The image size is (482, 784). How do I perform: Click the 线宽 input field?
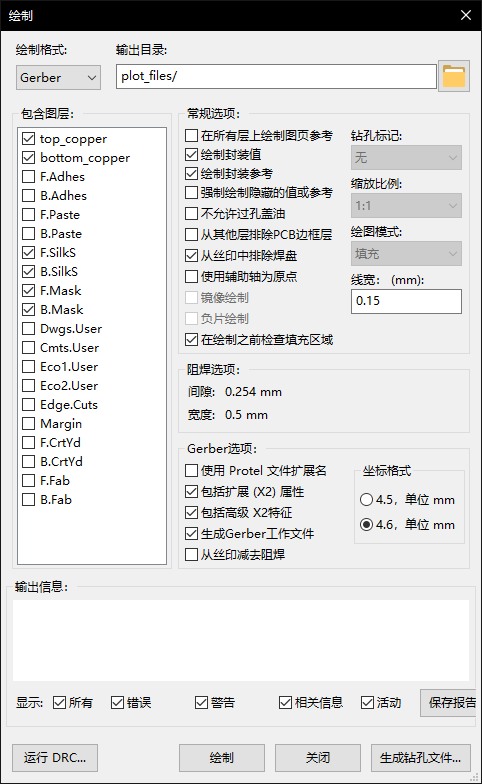[x=406, y=301]
